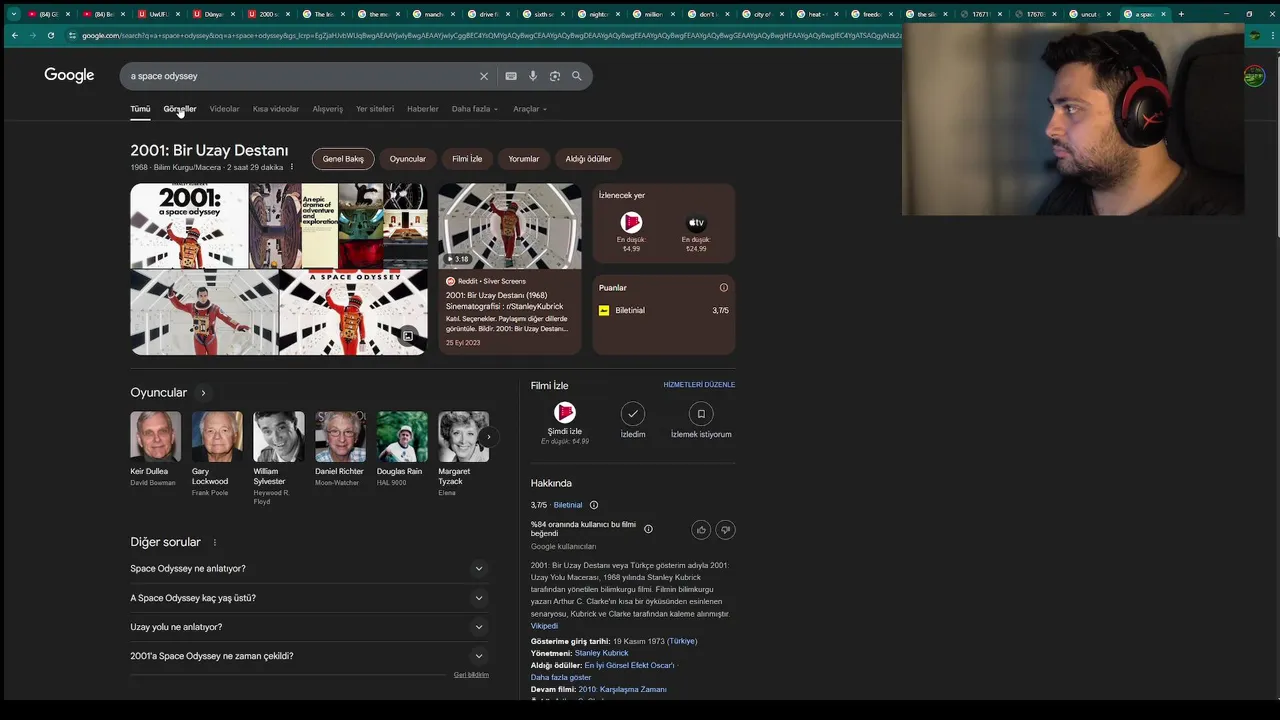
Task: Open Daniel Richter cast card
Action: click(341, 449)
